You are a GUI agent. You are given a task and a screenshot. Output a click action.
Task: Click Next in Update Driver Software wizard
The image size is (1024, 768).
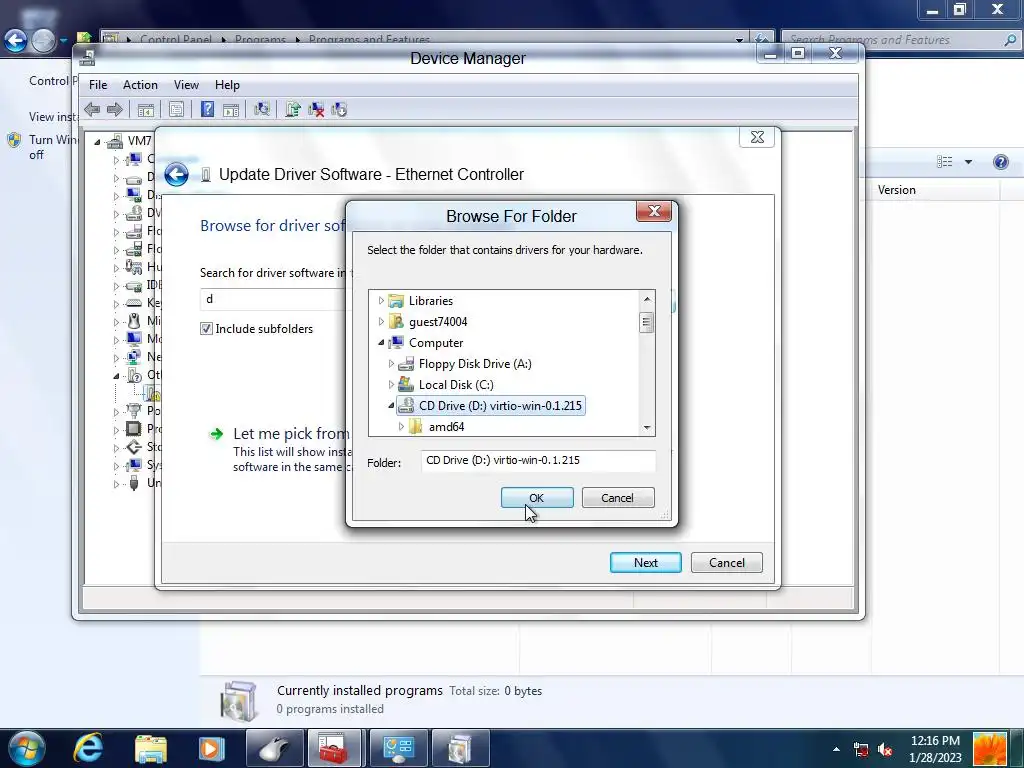click(x=646, y=563)
